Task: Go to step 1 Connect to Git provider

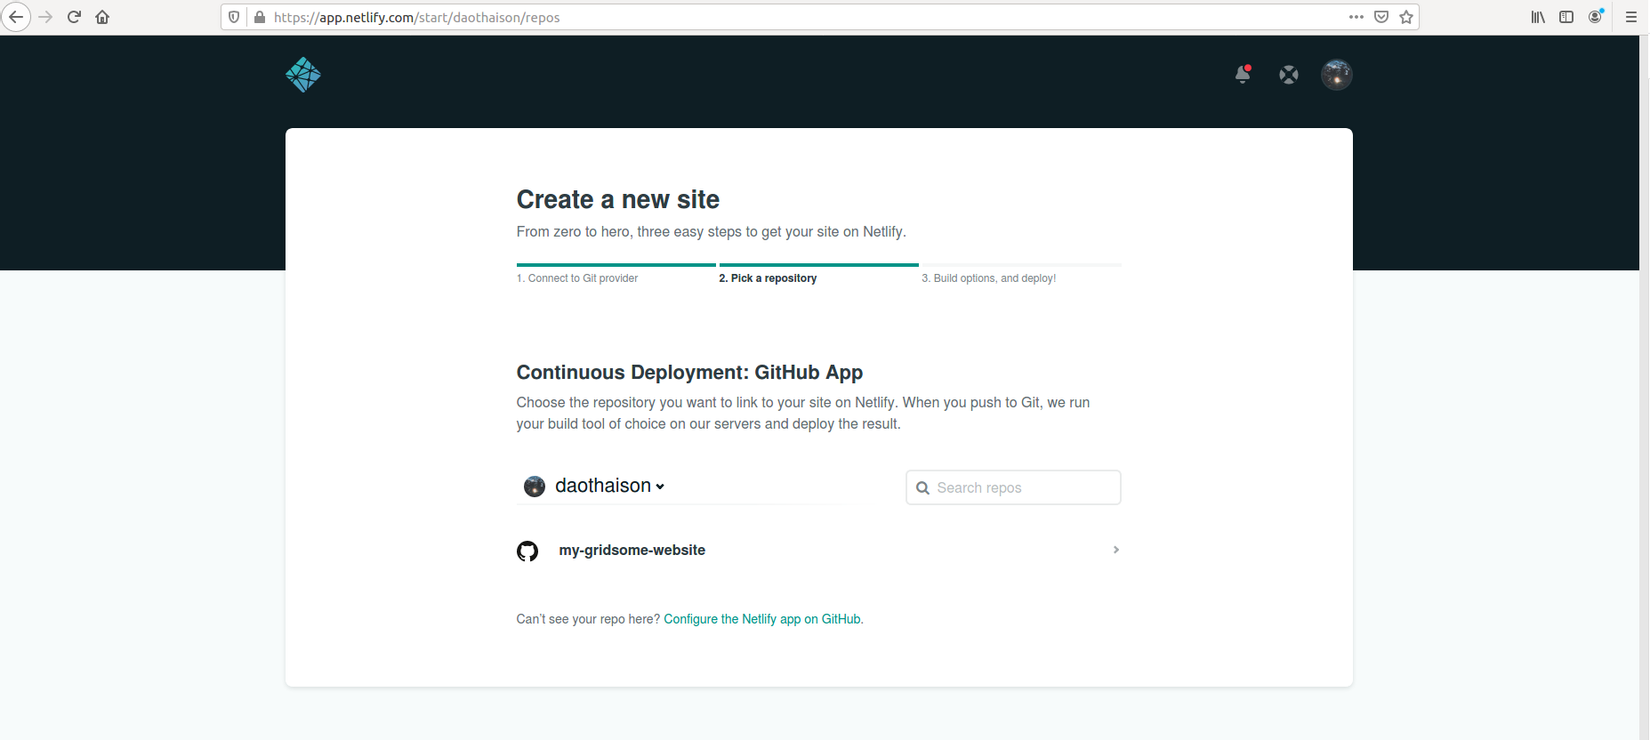Action: 577,278
